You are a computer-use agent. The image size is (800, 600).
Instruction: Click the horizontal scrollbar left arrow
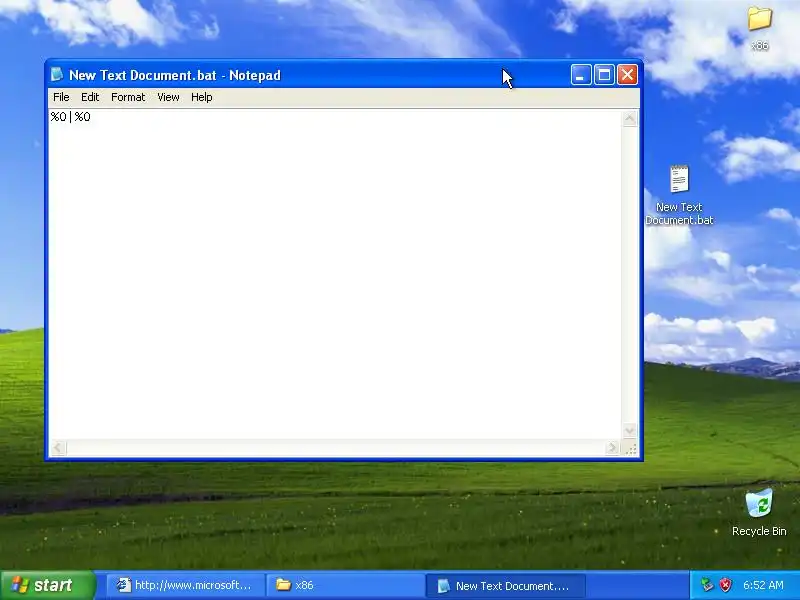click(58, 448)
